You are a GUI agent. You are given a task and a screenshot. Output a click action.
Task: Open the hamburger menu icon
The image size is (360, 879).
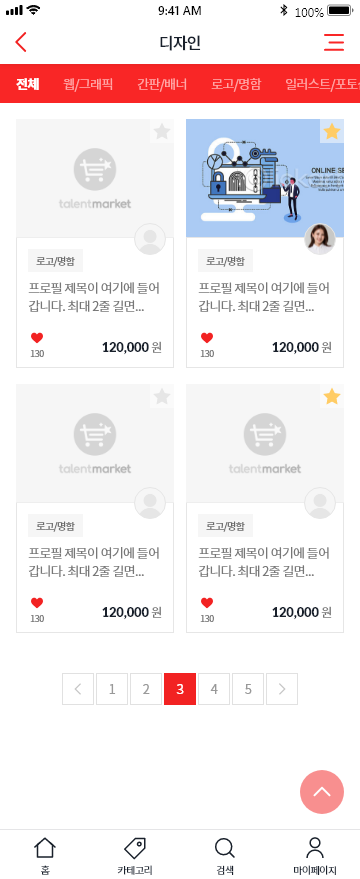[x=334, y=43]
